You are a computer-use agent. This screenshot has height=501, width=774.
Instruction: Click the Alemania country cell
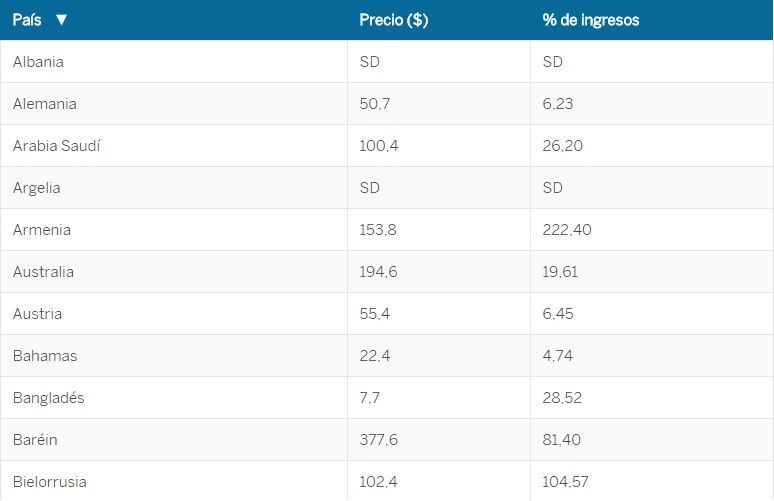click(x=45, y=104)
